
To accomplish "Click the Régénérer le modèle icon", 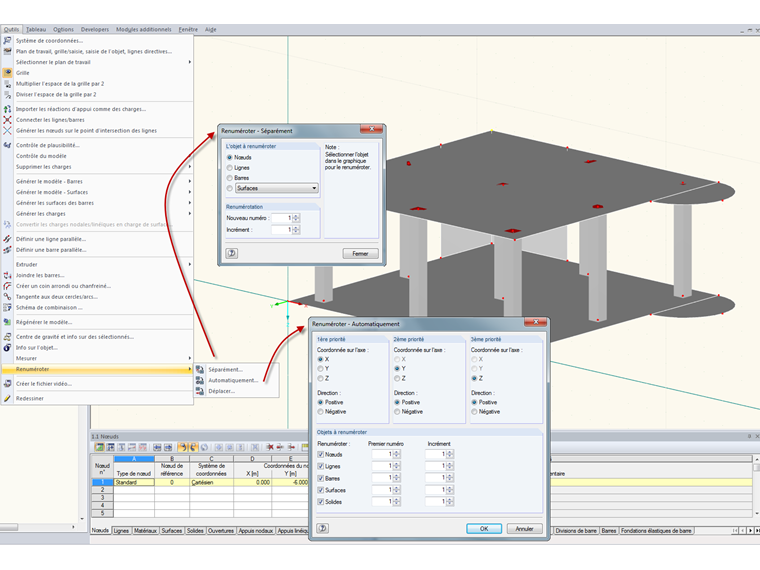I will (7, 322).
